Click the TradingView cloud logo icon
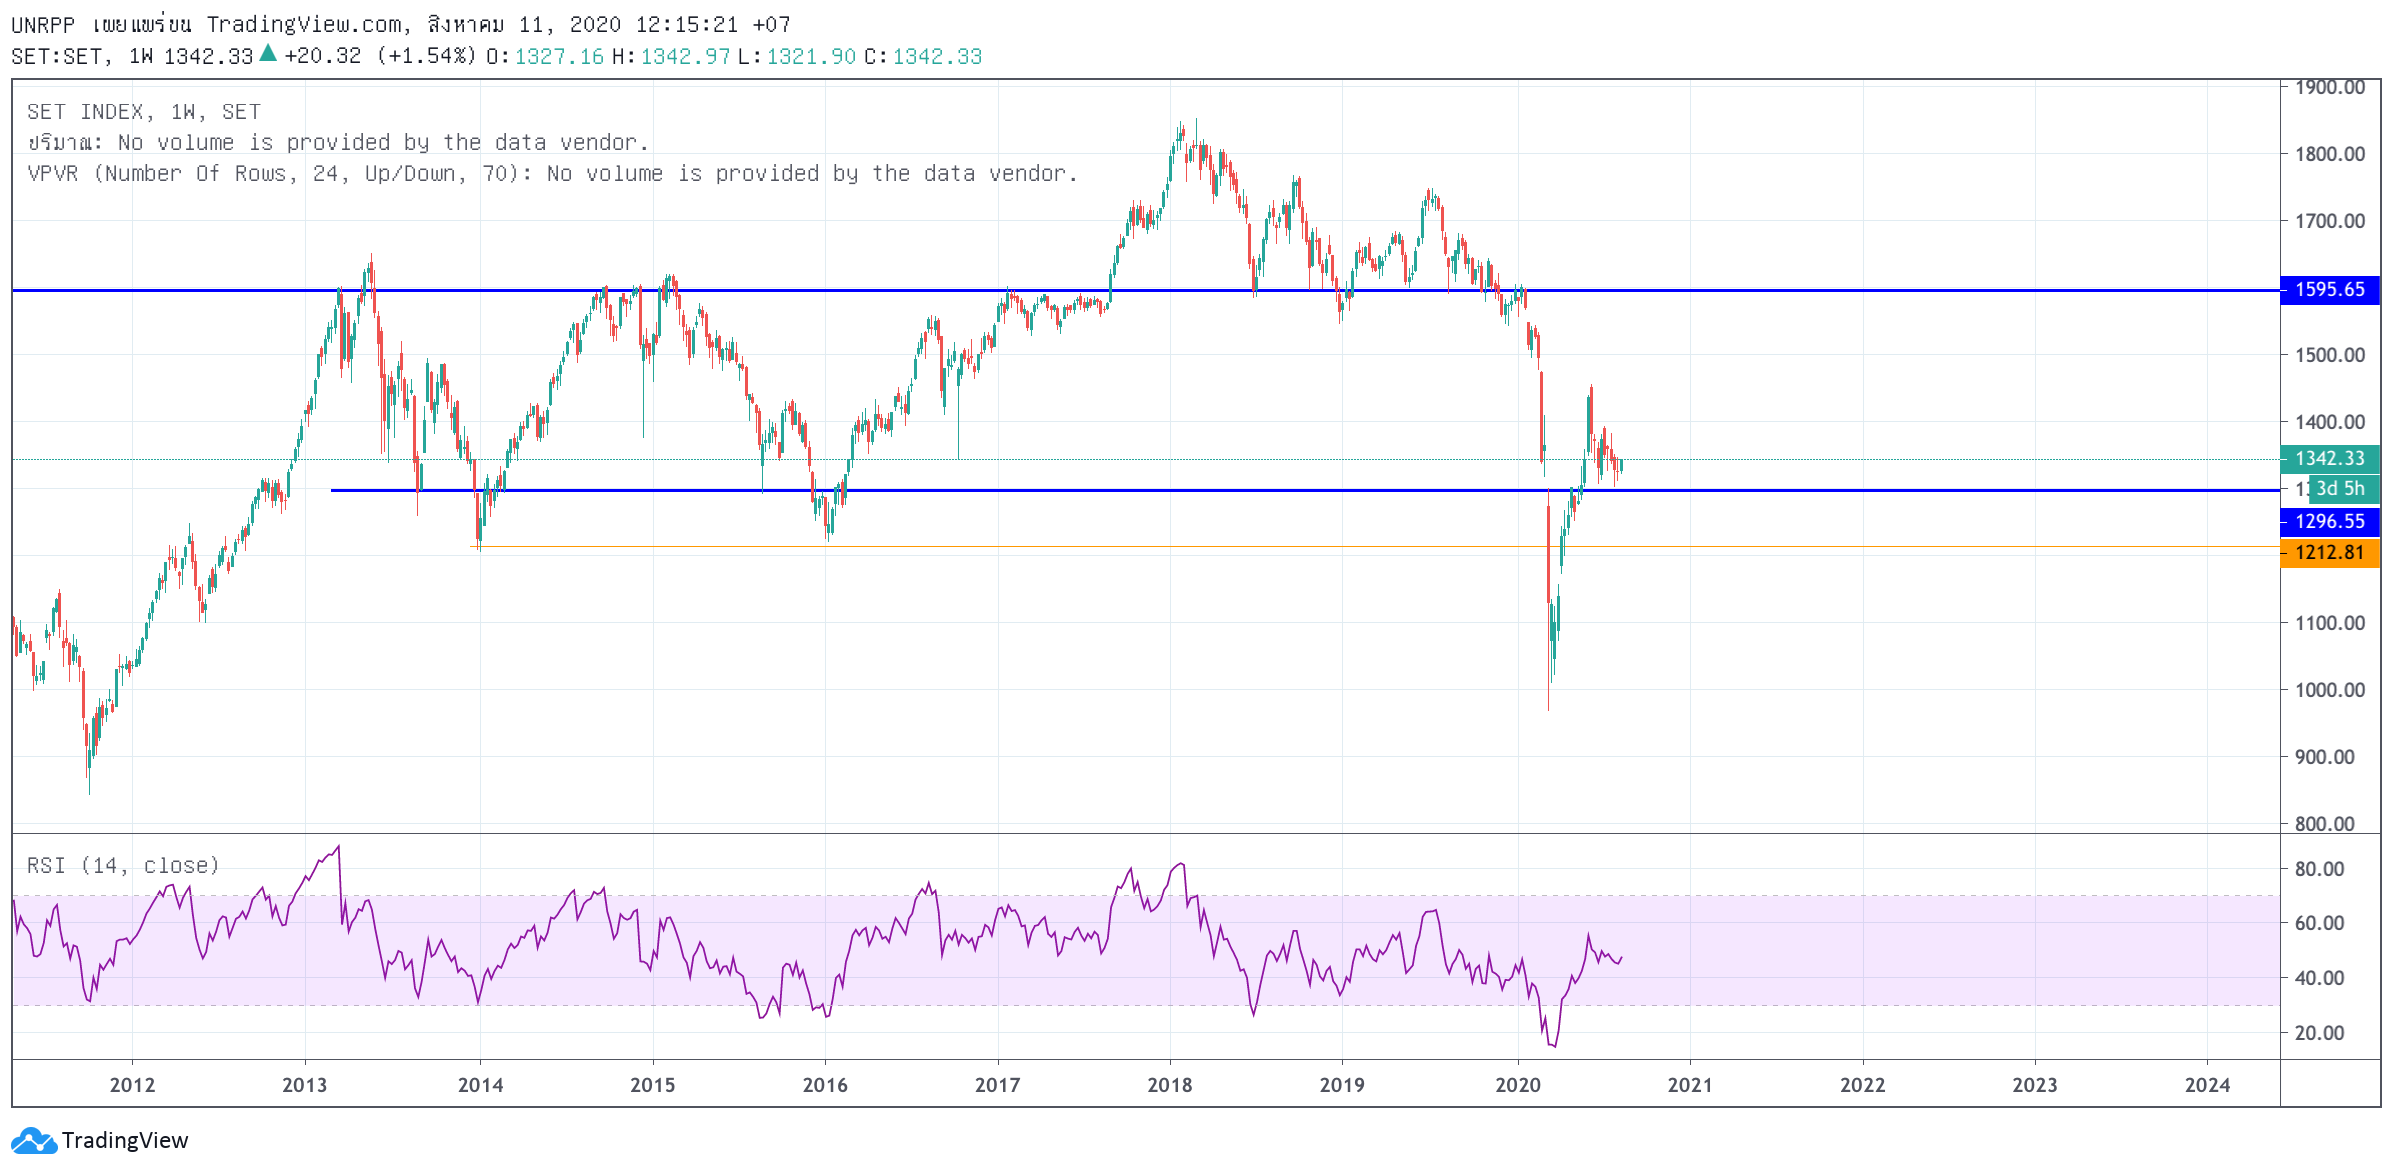The width and height of the screenshot is (2393, 1173). (x=34, y=1140)
